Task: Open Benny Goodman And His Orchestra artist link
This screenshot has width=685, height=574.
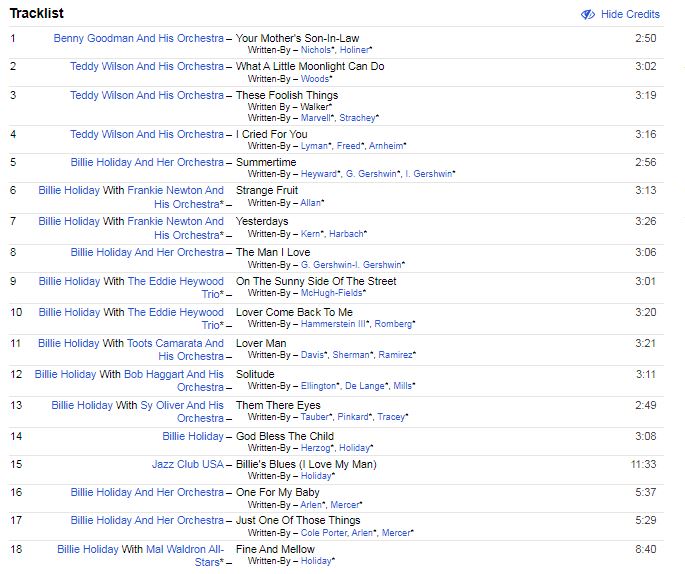Action: coord(138,38)
